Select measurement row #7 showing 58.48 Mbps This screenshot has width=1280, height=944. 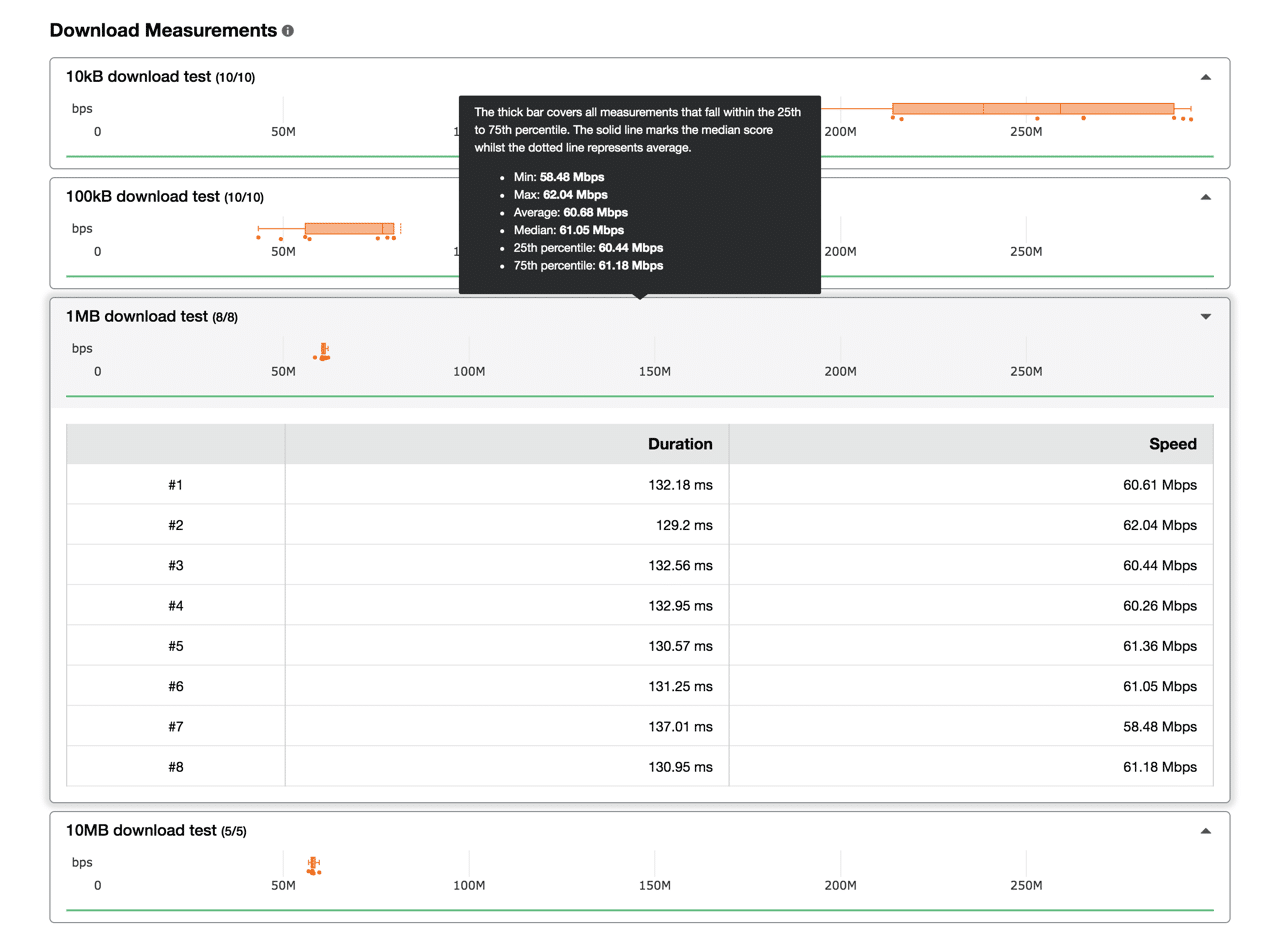point(640,726)
